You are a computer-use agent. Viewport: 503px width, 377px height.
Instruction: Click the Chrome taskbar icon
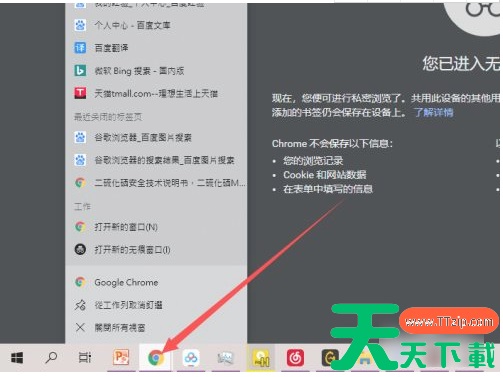156,358
